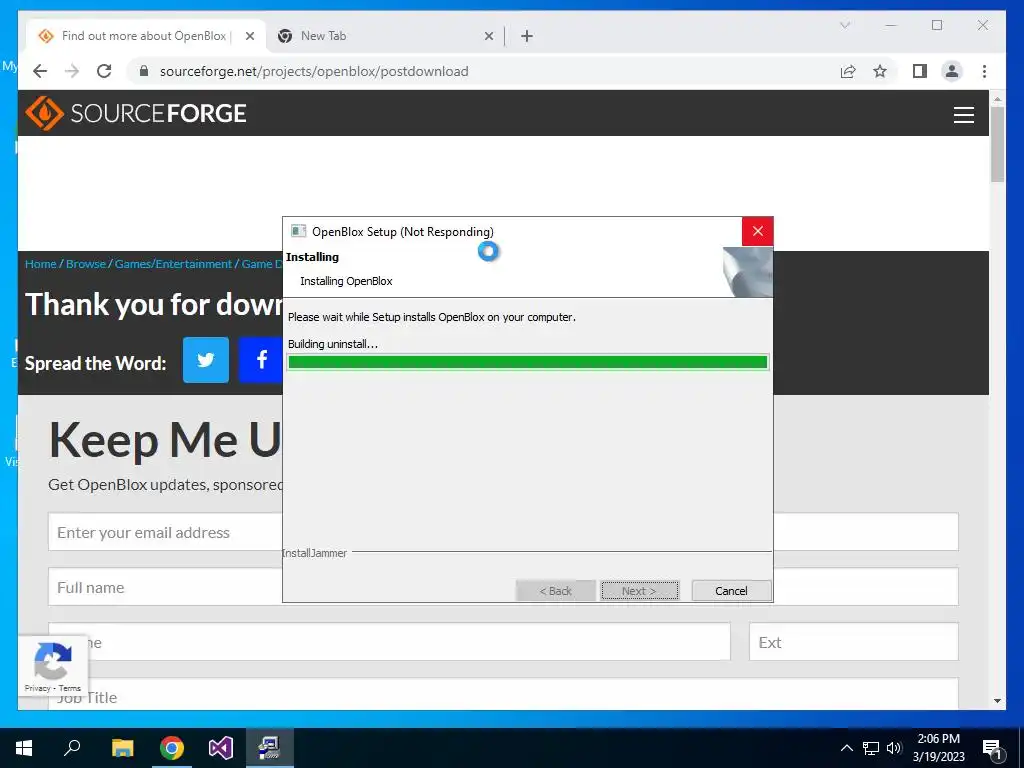The width and height of the screenshot is (1024, 768).
Task: Bookmark this tab with star
Action: click(880, 71)
